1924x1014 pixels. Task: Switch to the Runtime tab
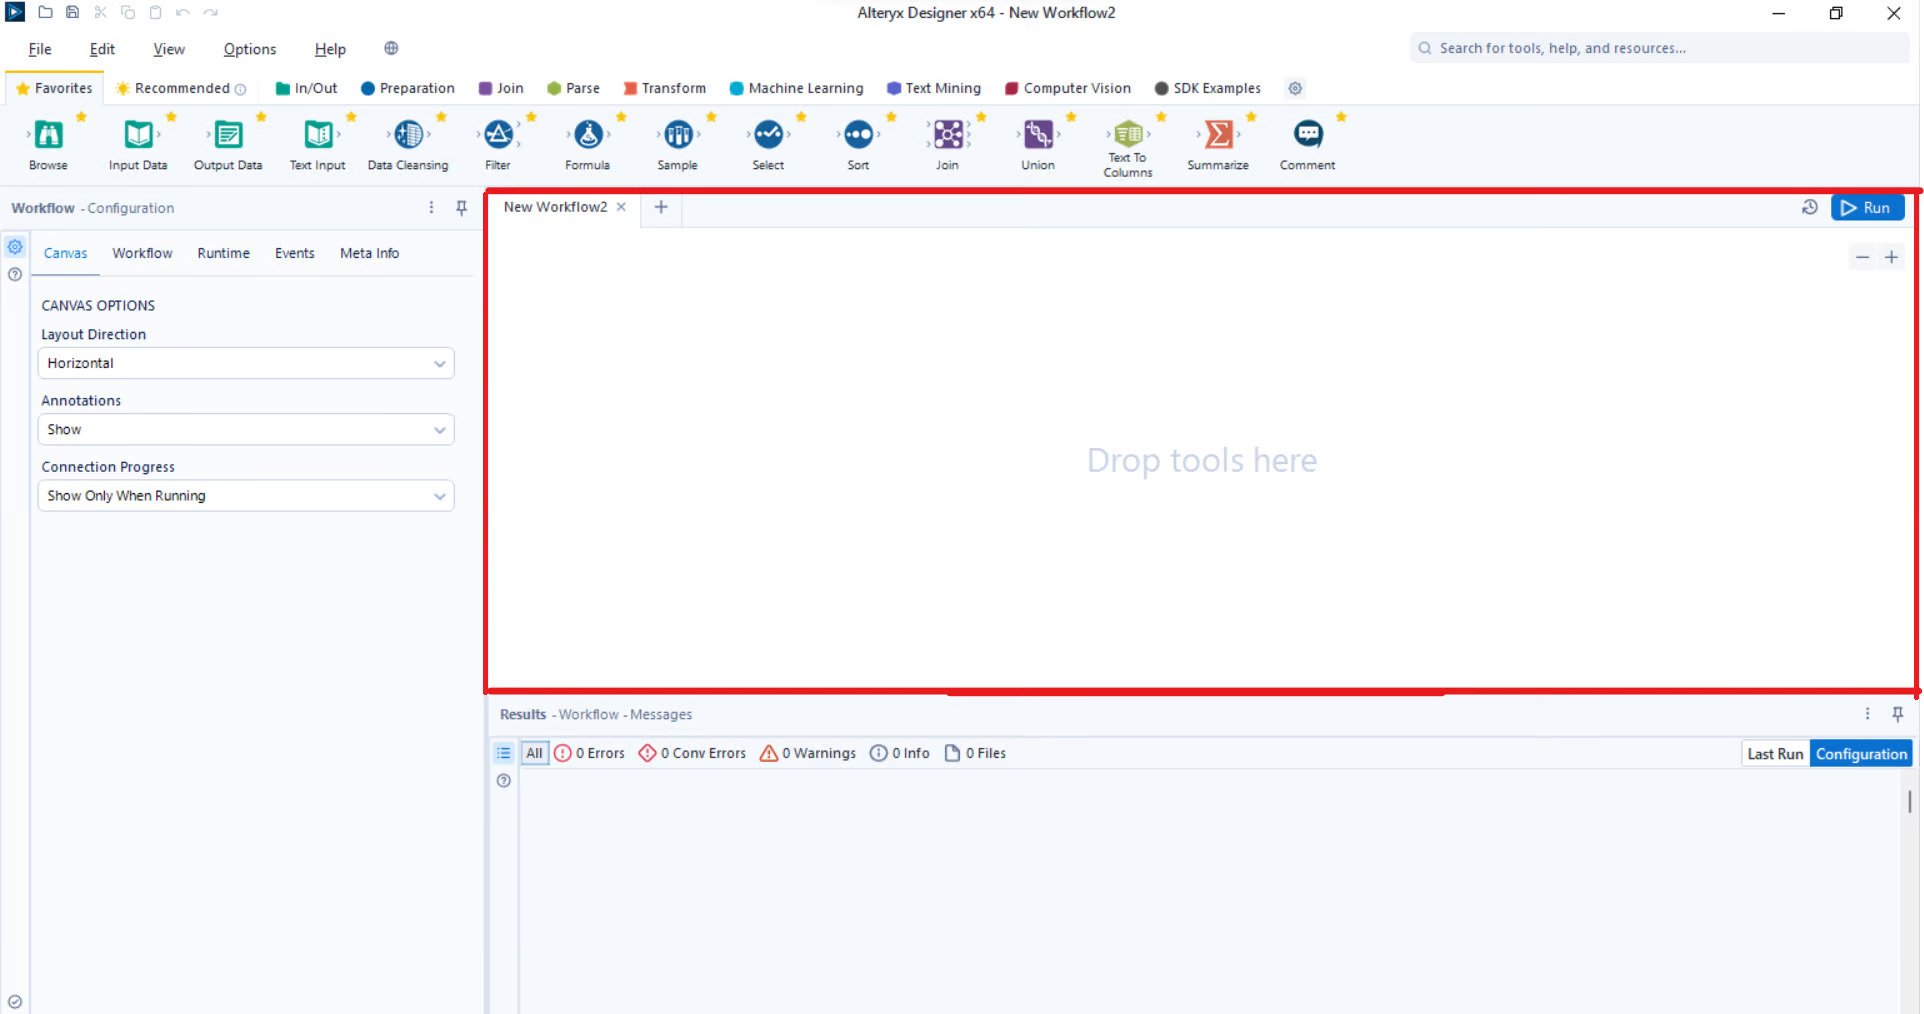223,253
